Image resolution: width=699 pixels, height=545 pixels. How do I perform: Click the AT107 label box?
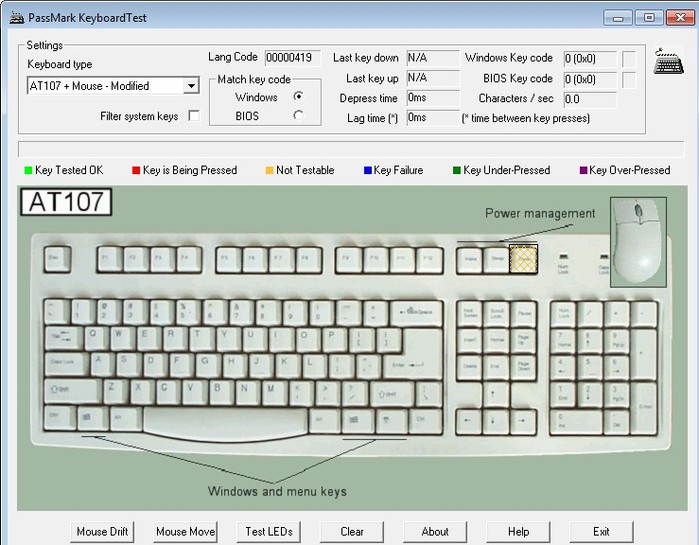(66, 202)
